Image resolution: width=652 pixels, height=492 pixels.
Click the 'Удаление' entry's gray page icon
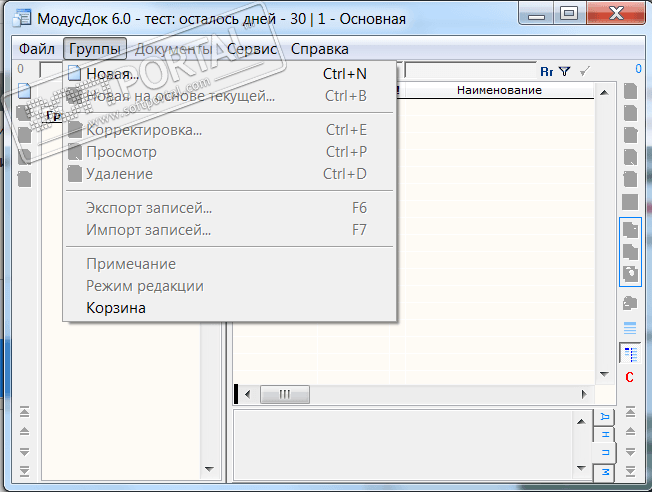74,174
